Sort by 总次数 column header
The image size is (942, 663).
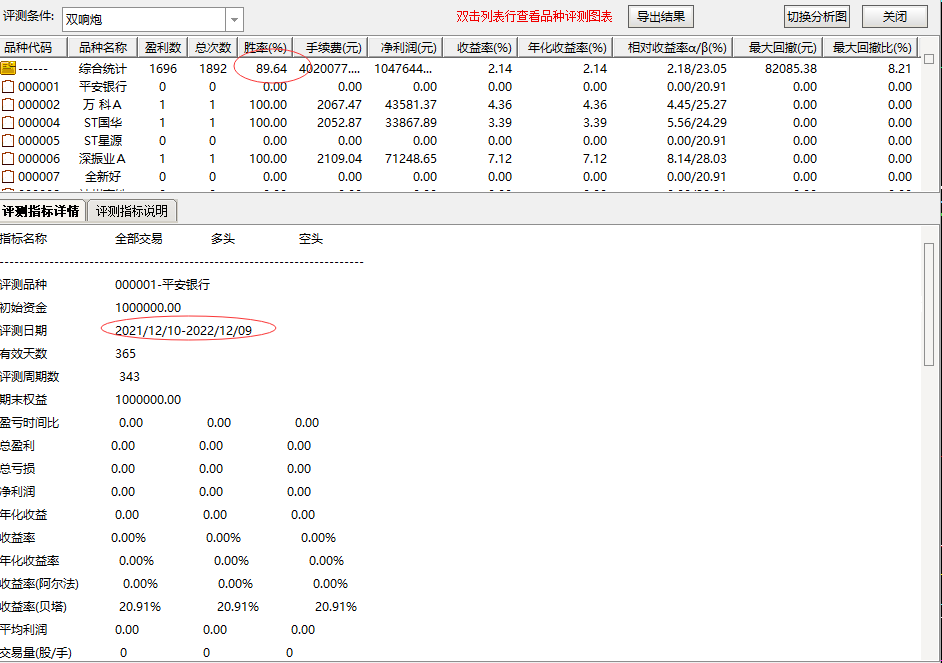coord(213,47)
